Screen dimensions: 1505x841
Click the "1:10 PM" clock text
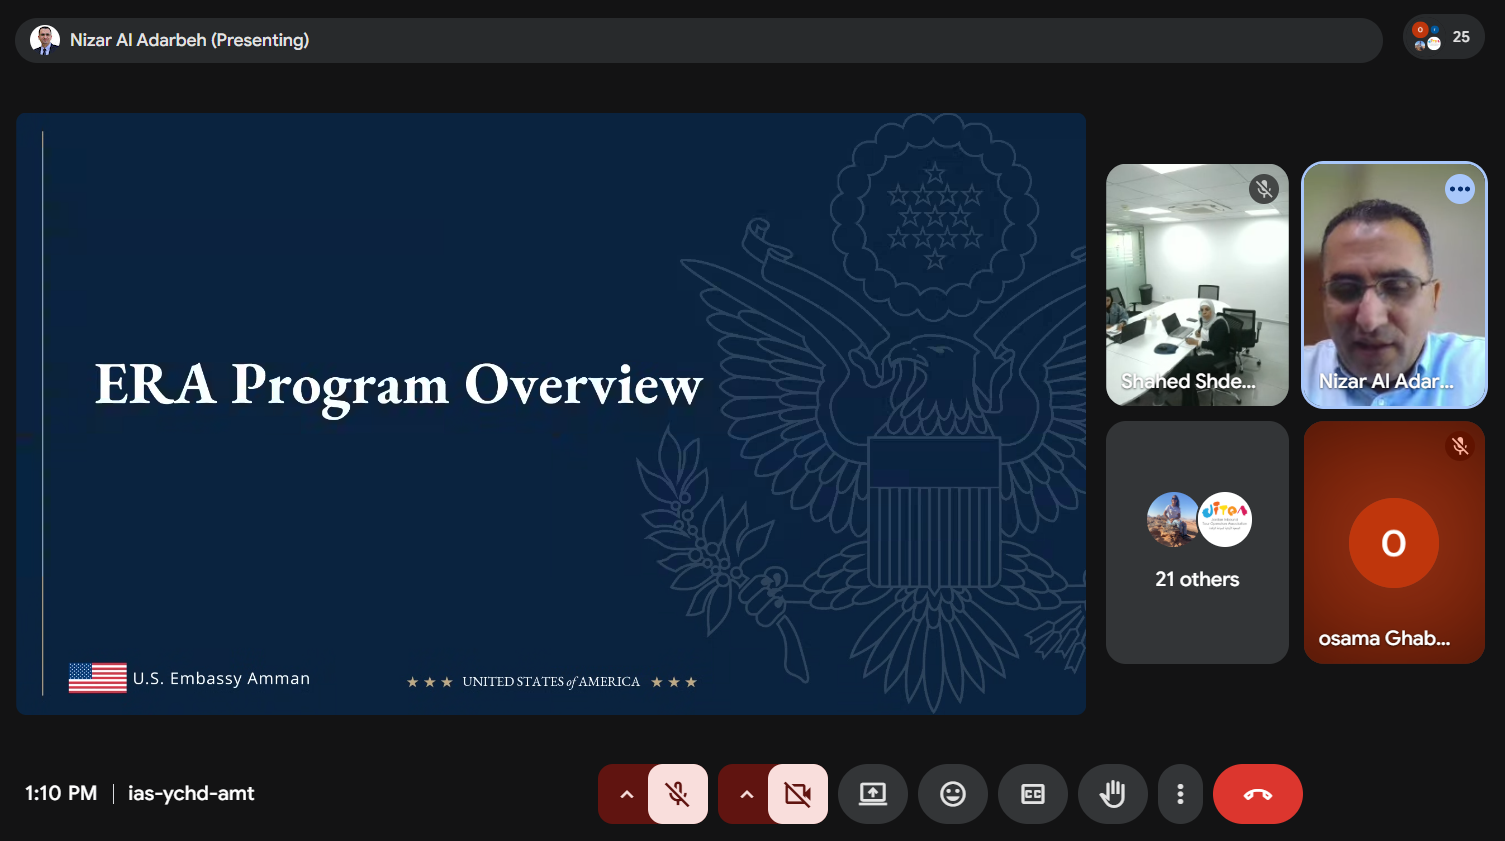point(61,793)
